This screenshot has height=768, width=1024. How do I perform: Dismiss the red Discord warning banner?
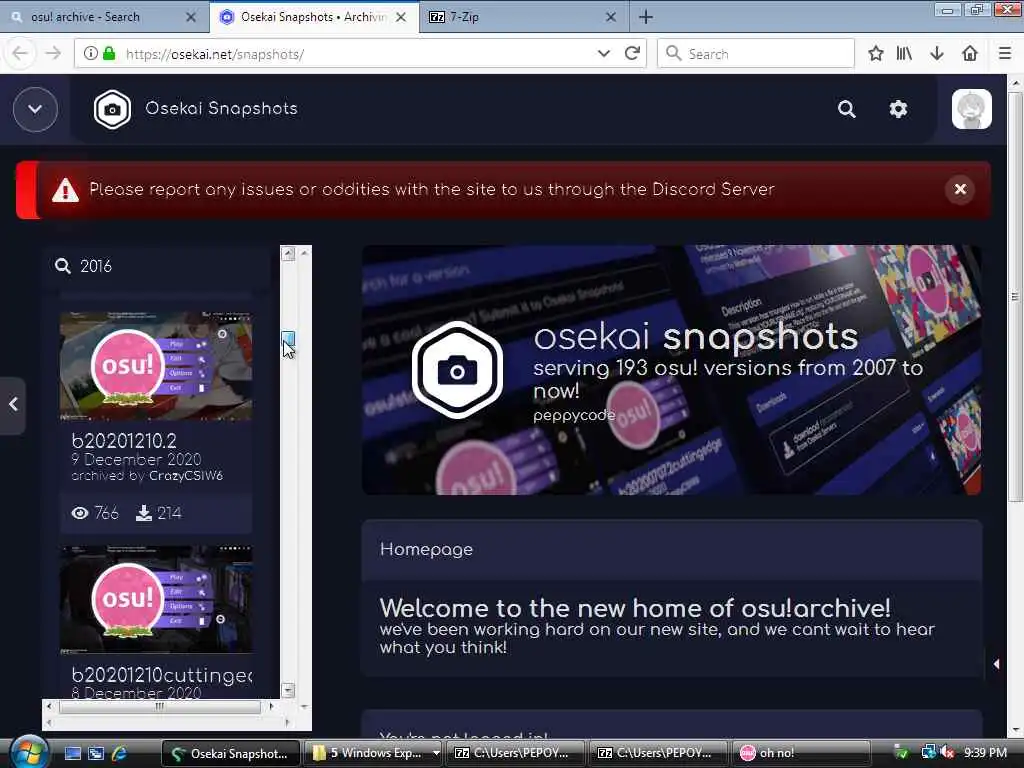coord(960,189)
